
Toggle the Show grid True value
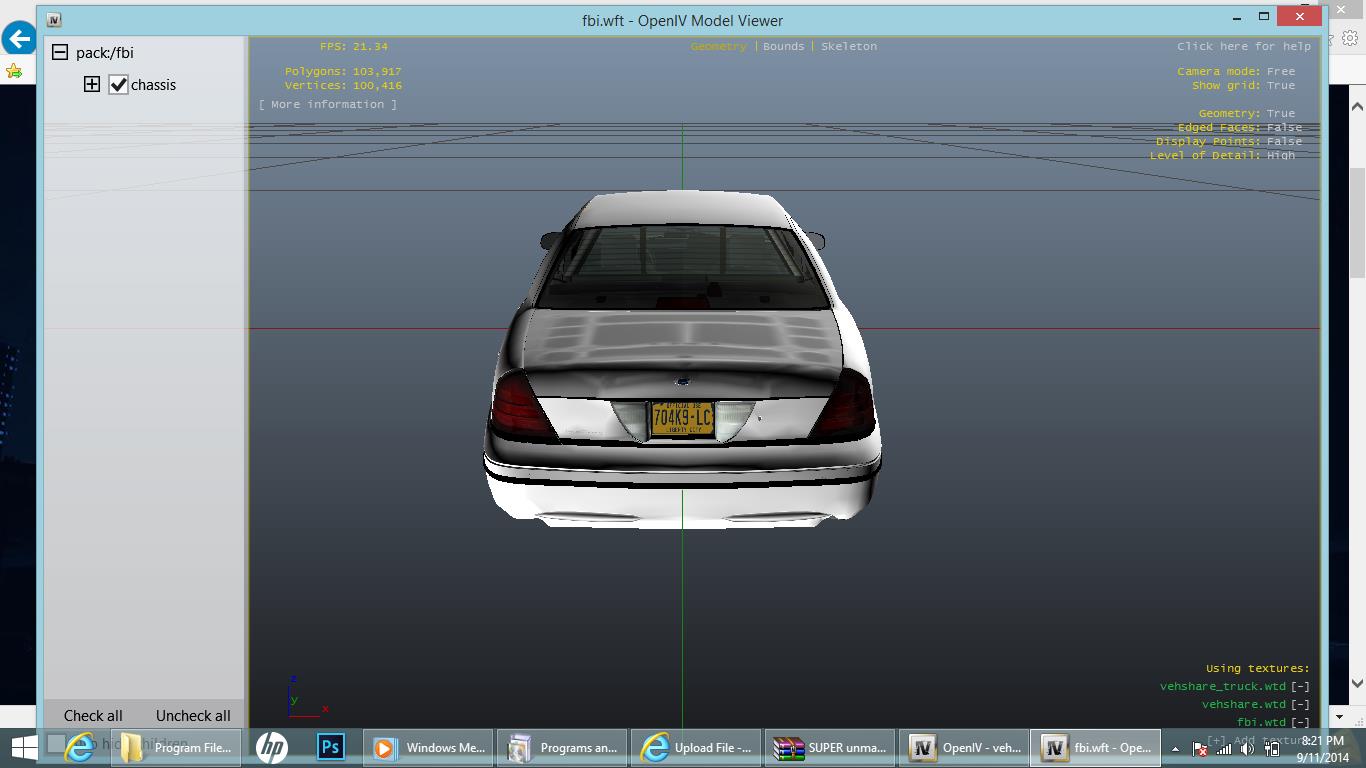[x=1280, y=86]
